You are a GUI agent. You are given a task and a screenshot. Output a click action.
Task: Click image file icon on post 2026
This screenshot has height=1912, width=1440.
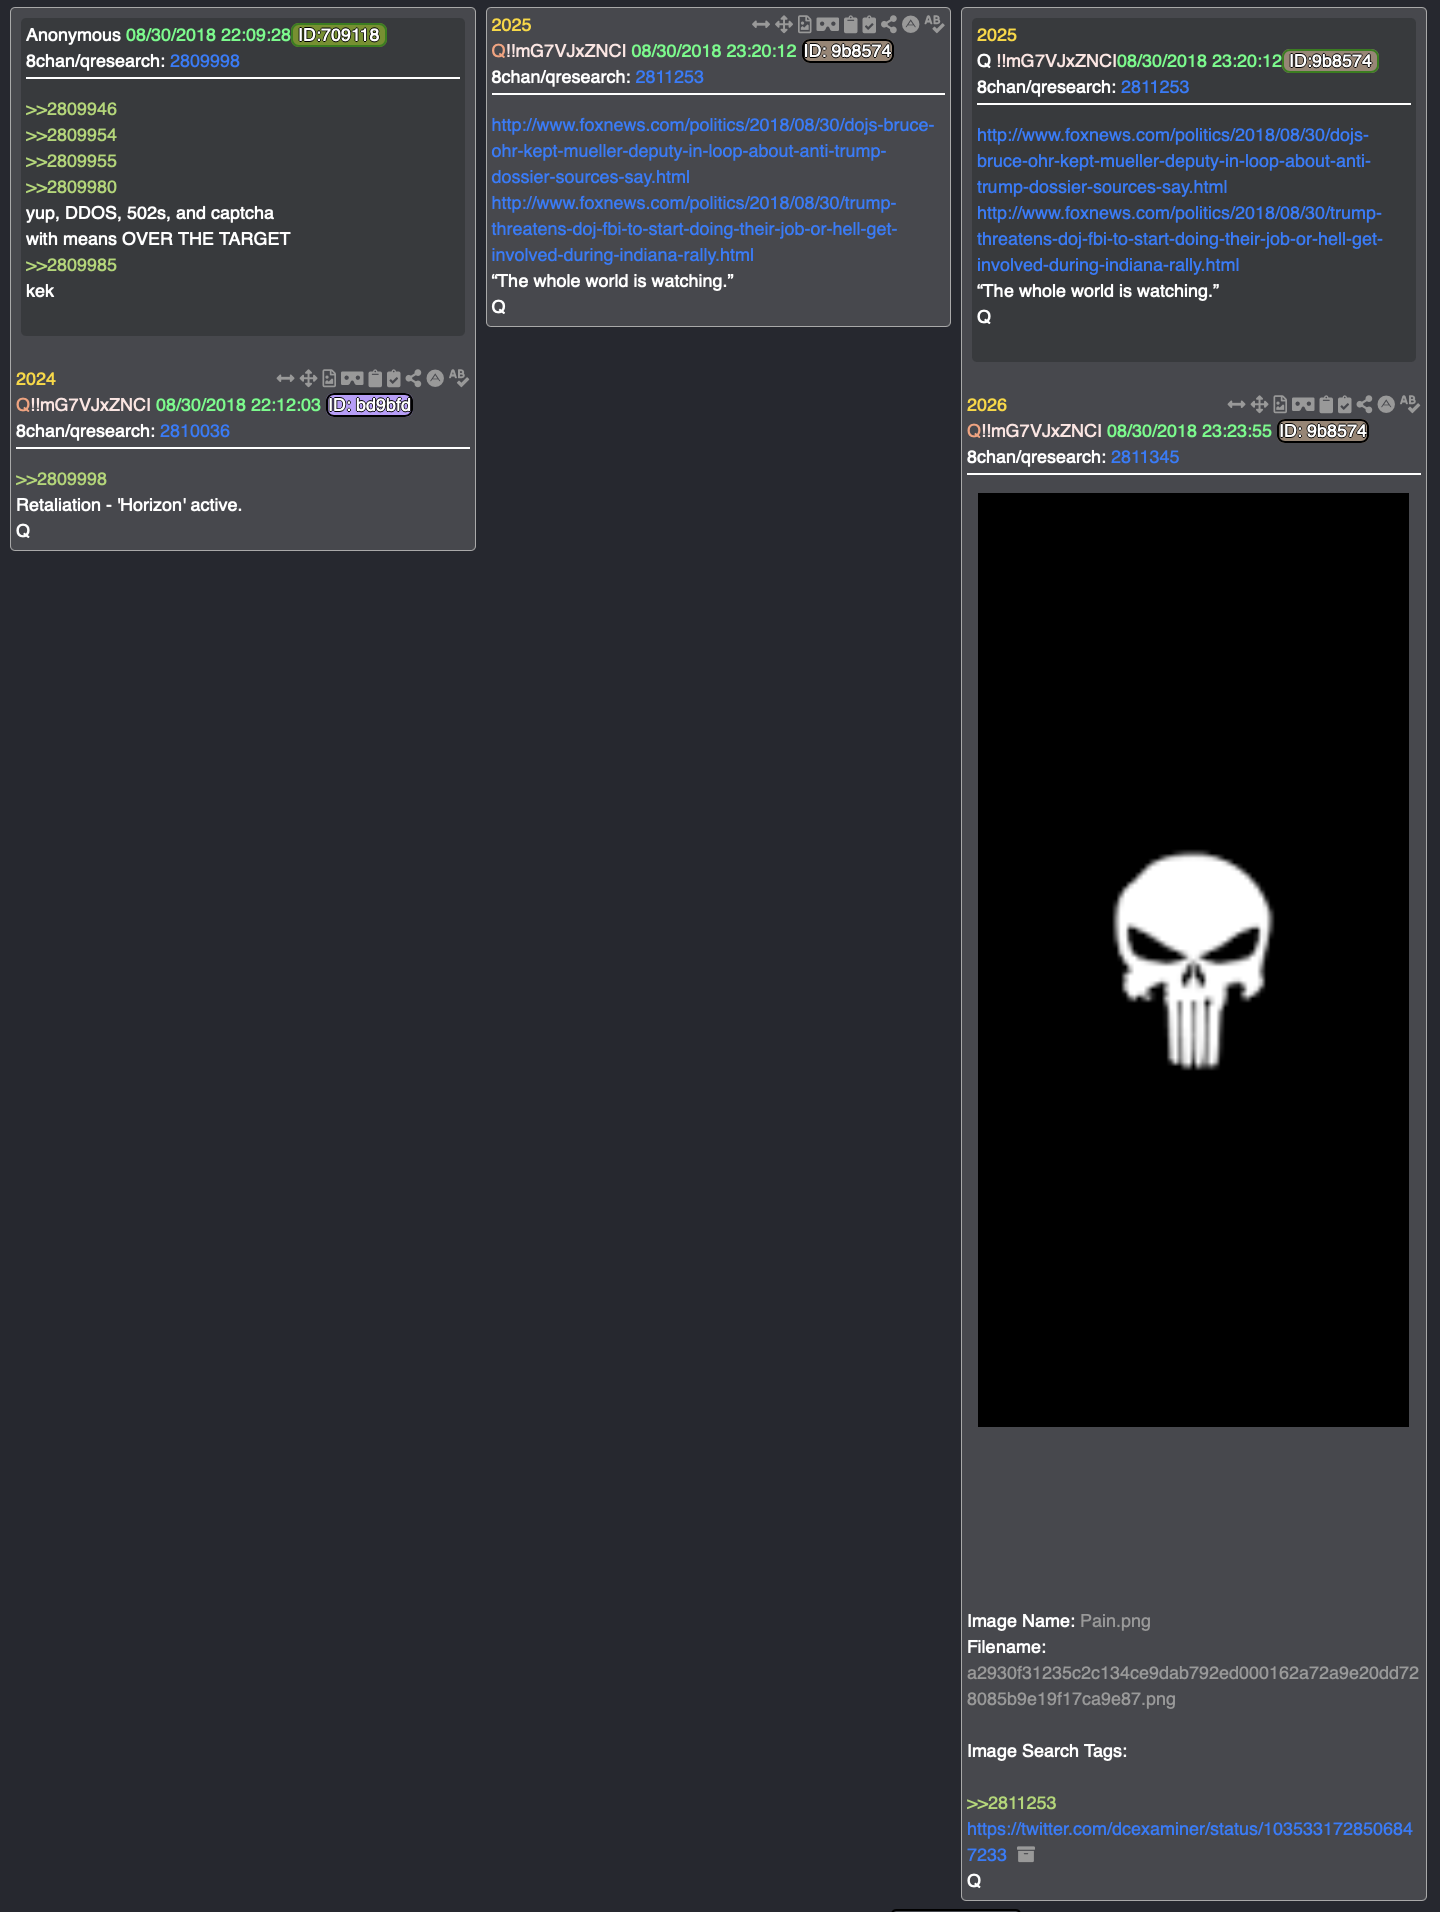coord(1280,404)
